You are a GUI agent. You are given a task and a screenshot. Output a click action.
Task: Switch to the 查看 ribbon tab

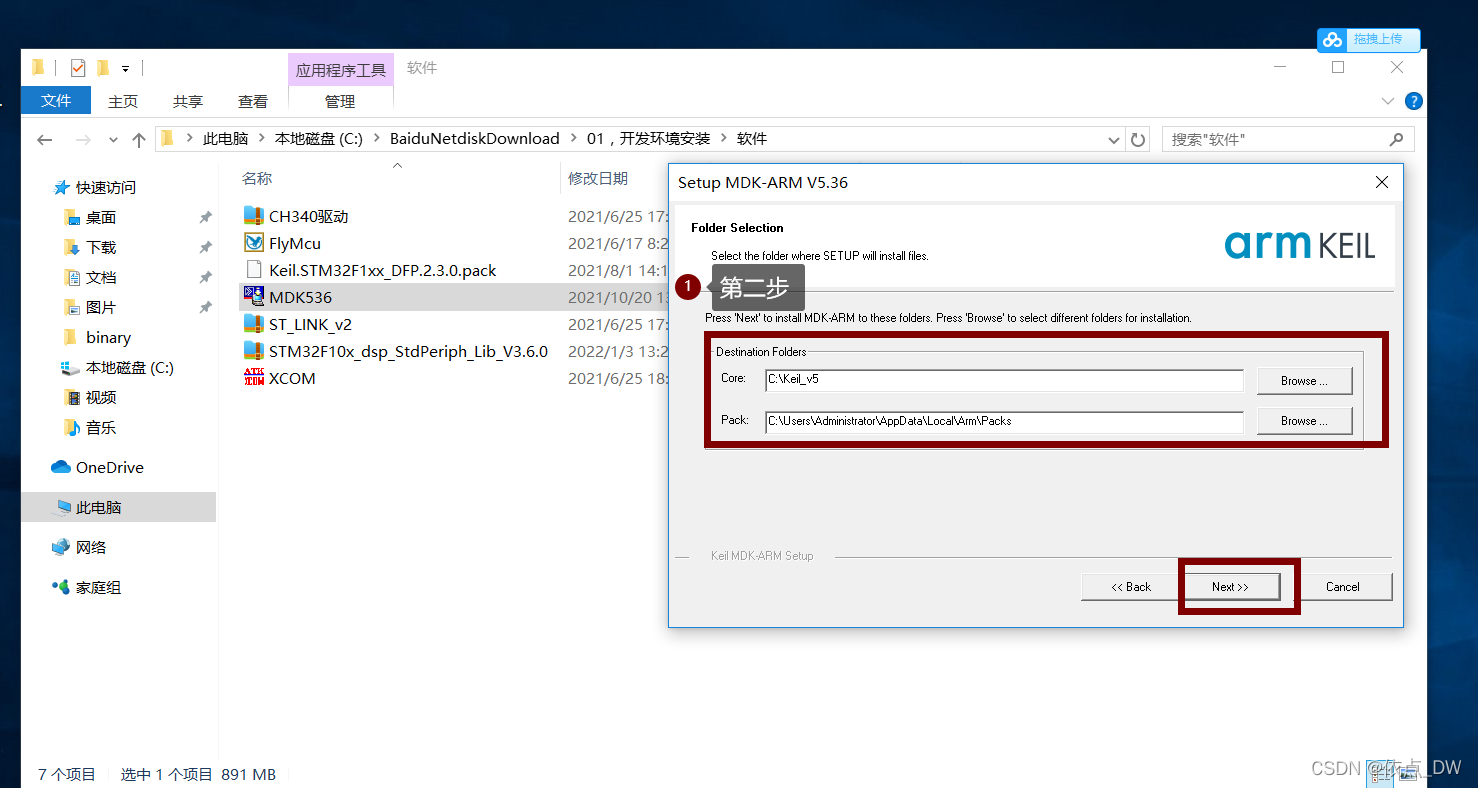[x=253, y=101]
